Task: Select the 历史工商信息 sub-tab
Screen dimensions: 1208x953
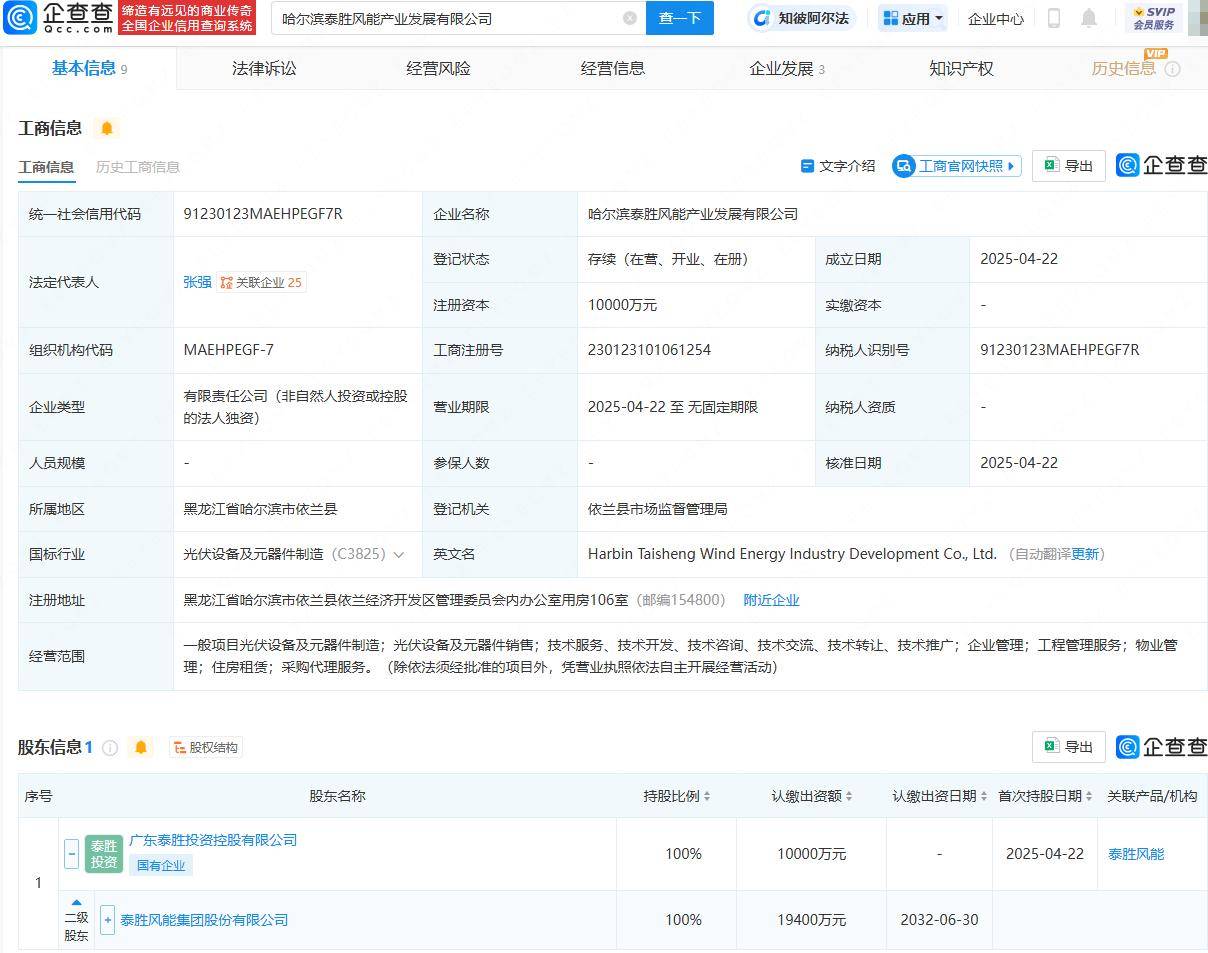Action: (138, 167)
